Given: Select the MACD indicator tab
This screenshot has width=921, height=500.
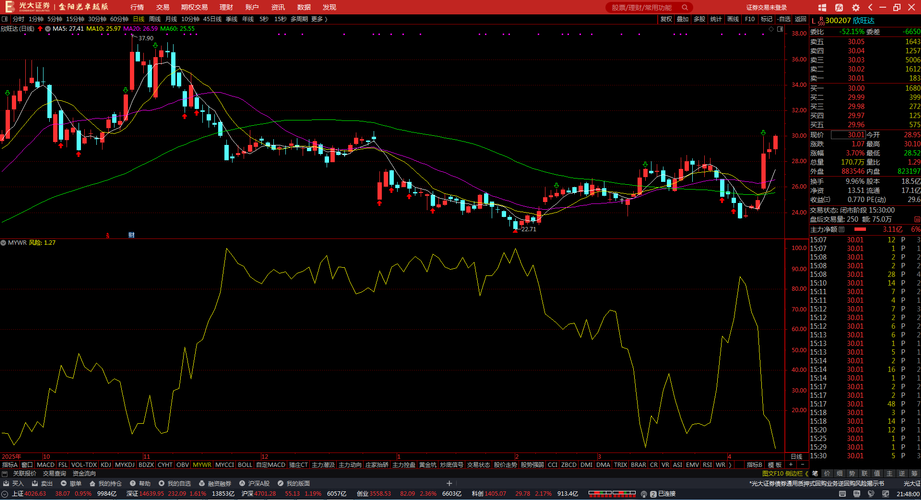Looking at the screenshot, I should [45, 465].
